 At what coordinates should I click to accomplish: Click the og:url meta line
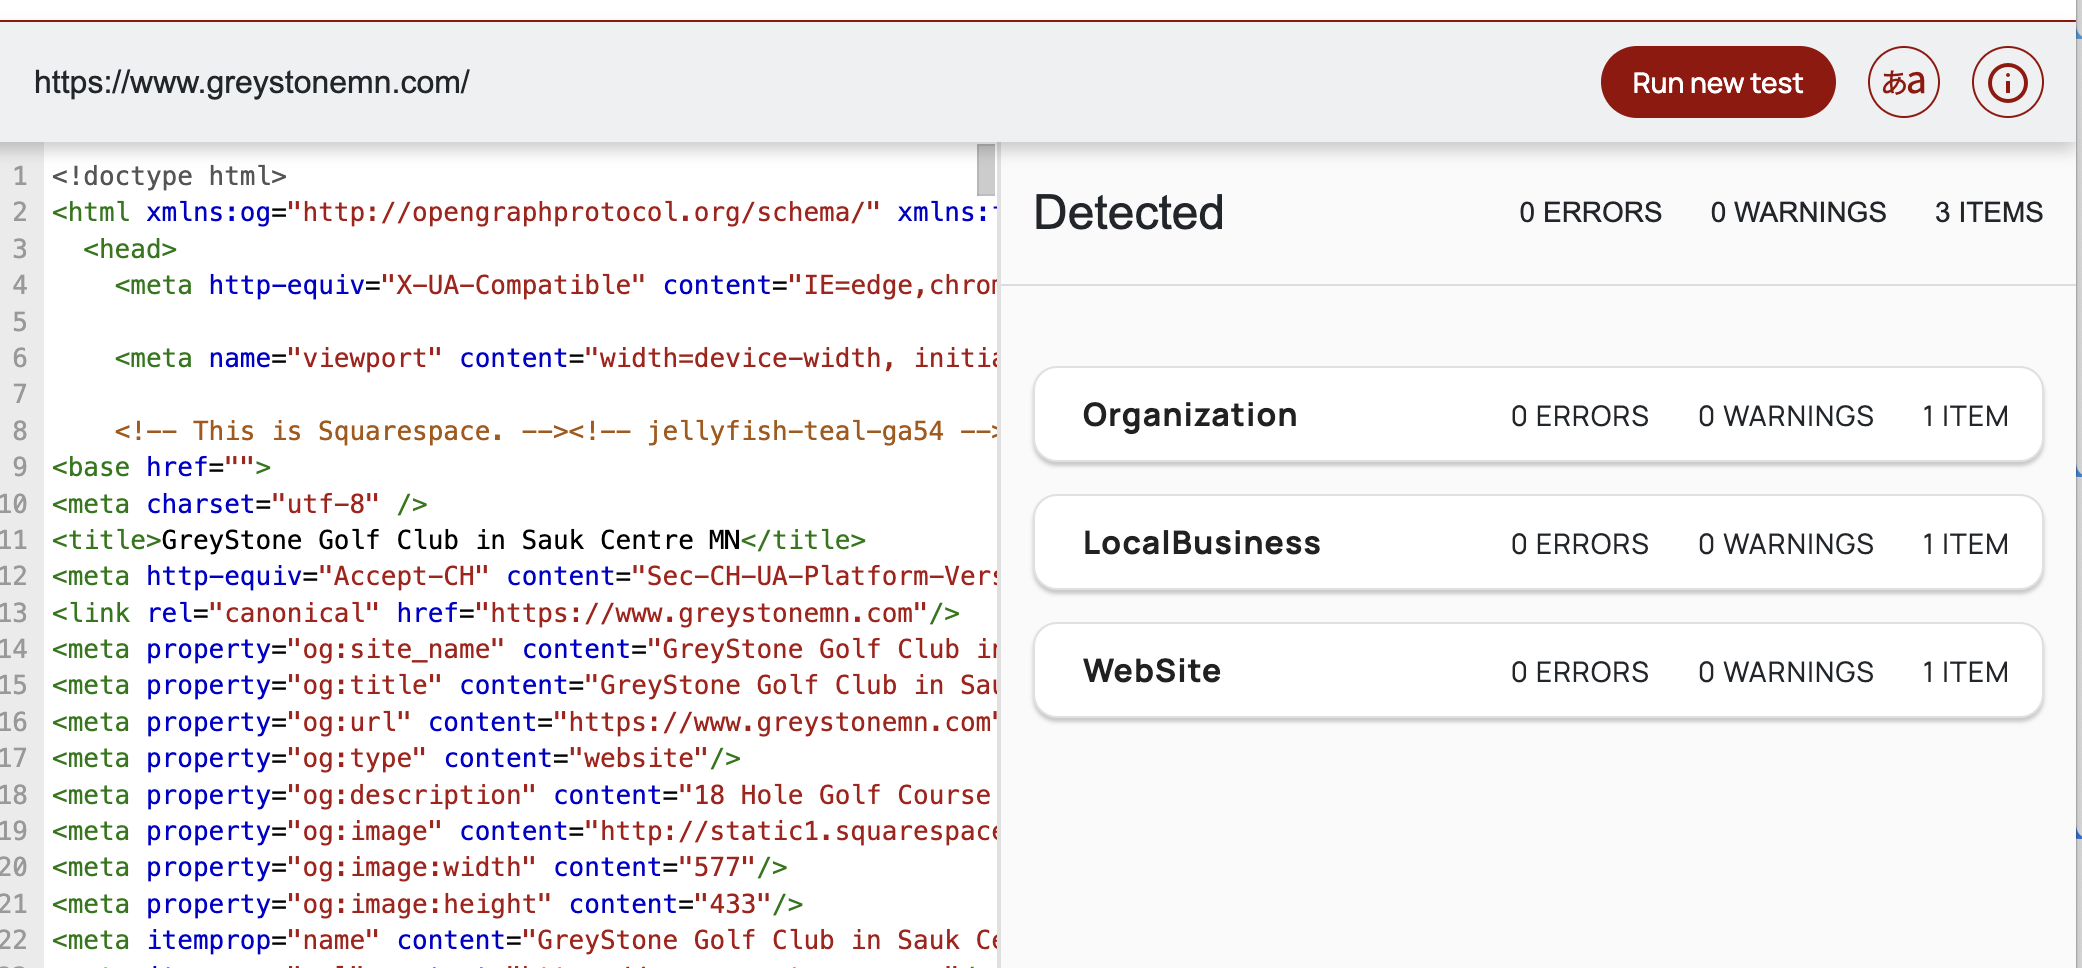click(524, 722)
